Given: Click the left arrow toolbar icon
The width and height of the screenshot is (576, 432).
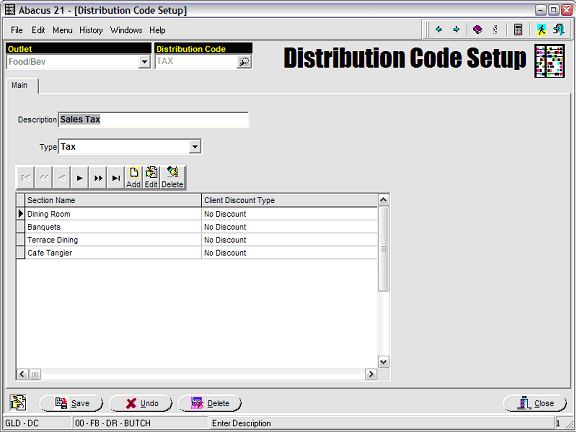Looking at the screenshot, I should point(439,29).
